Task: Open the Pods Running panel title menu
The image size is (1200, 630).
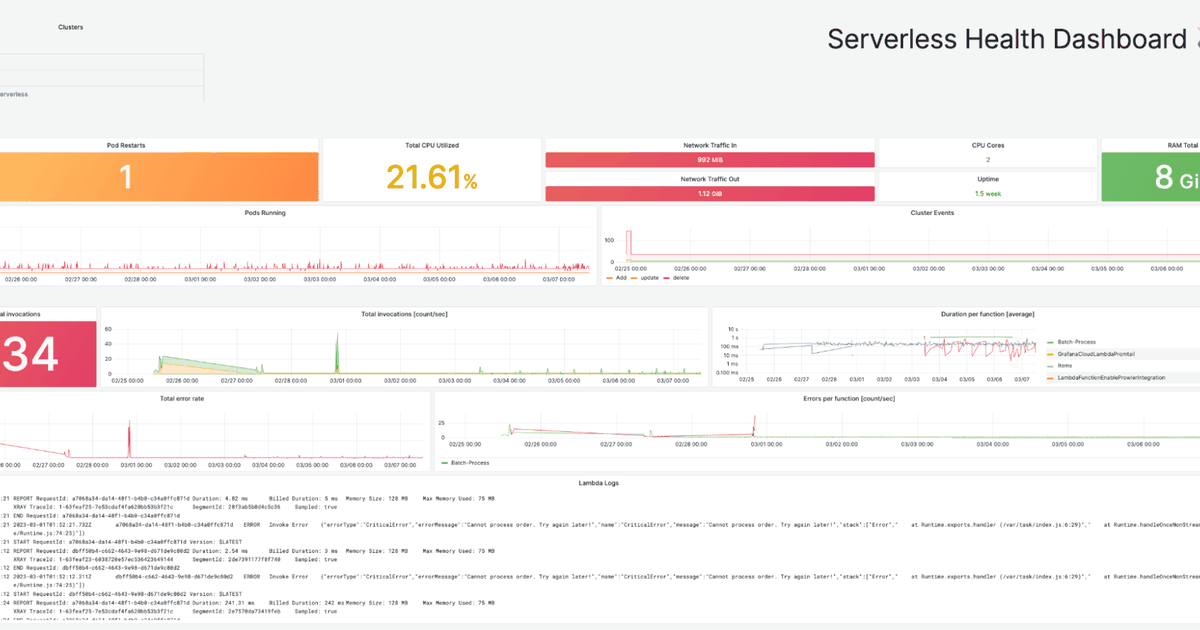Action: click(264, 213)
